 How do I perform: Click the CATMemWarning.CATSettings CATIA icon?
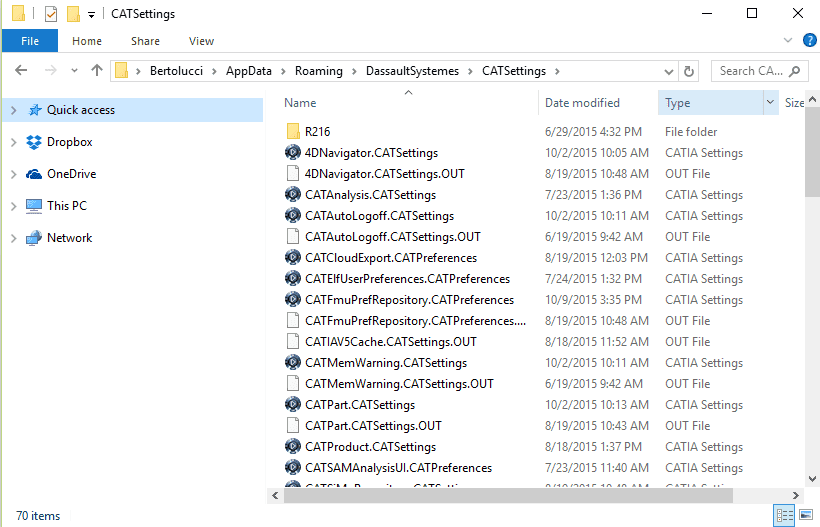293,362
